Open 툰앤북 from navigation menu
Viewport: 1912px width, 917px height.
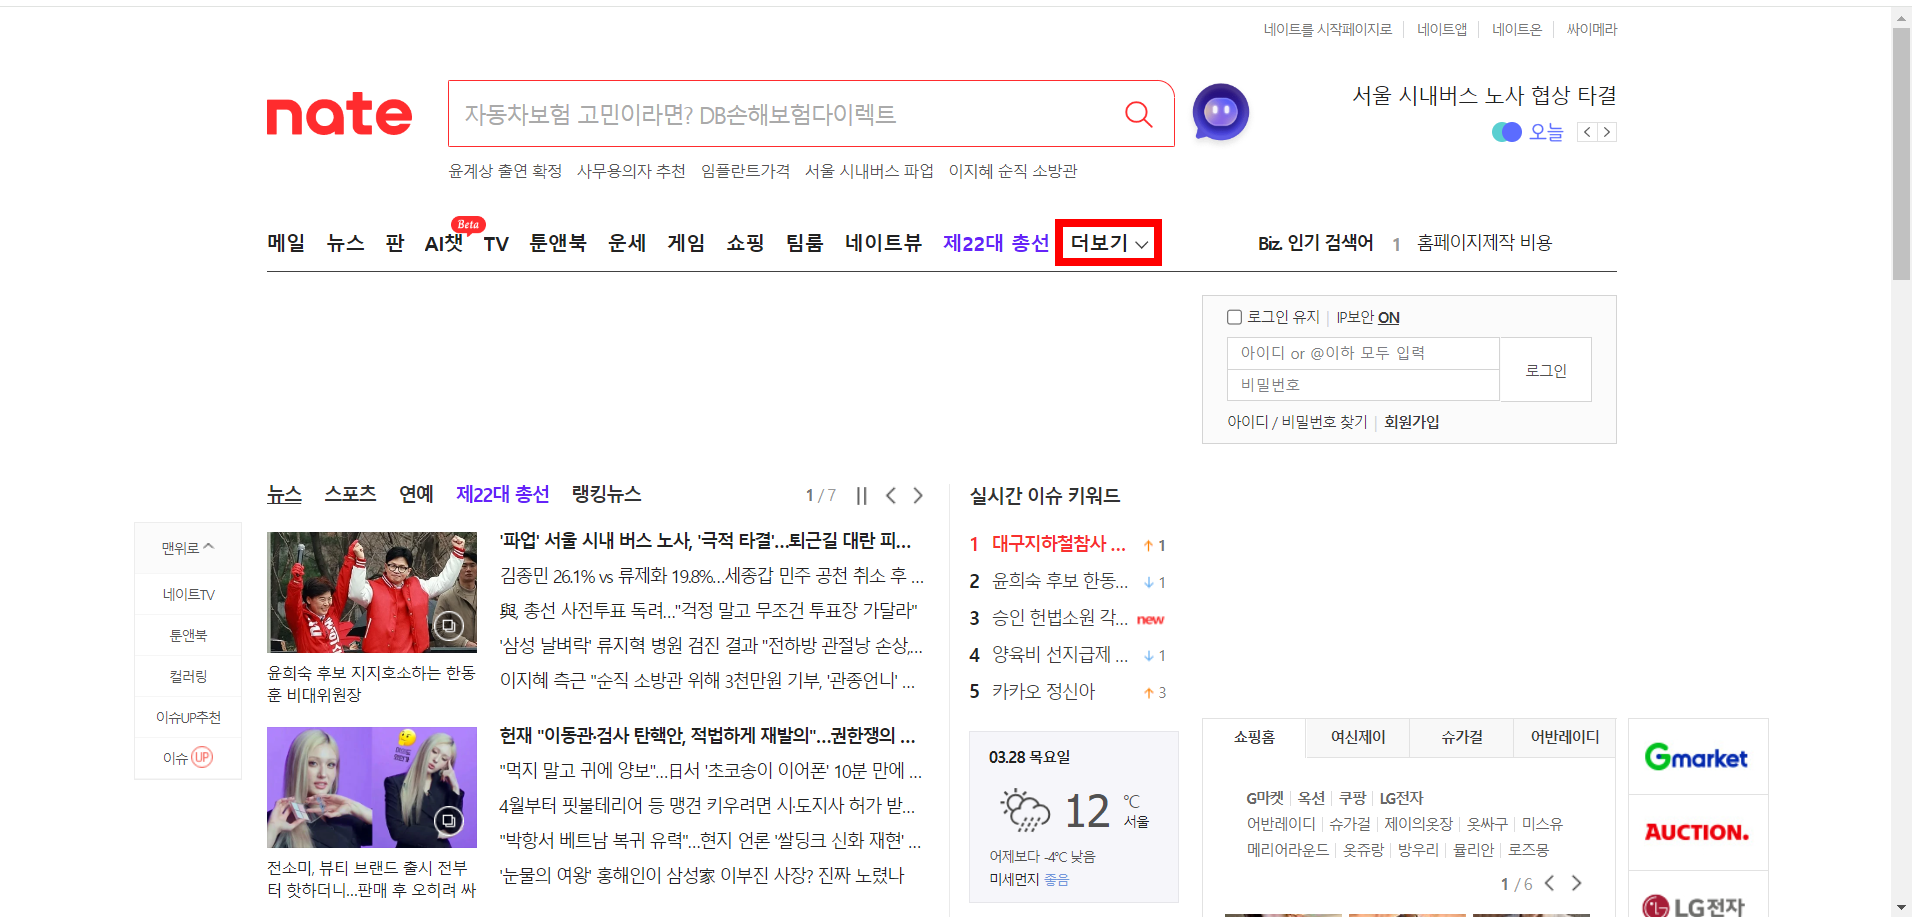pyautogui.click(x=558, y=243)
